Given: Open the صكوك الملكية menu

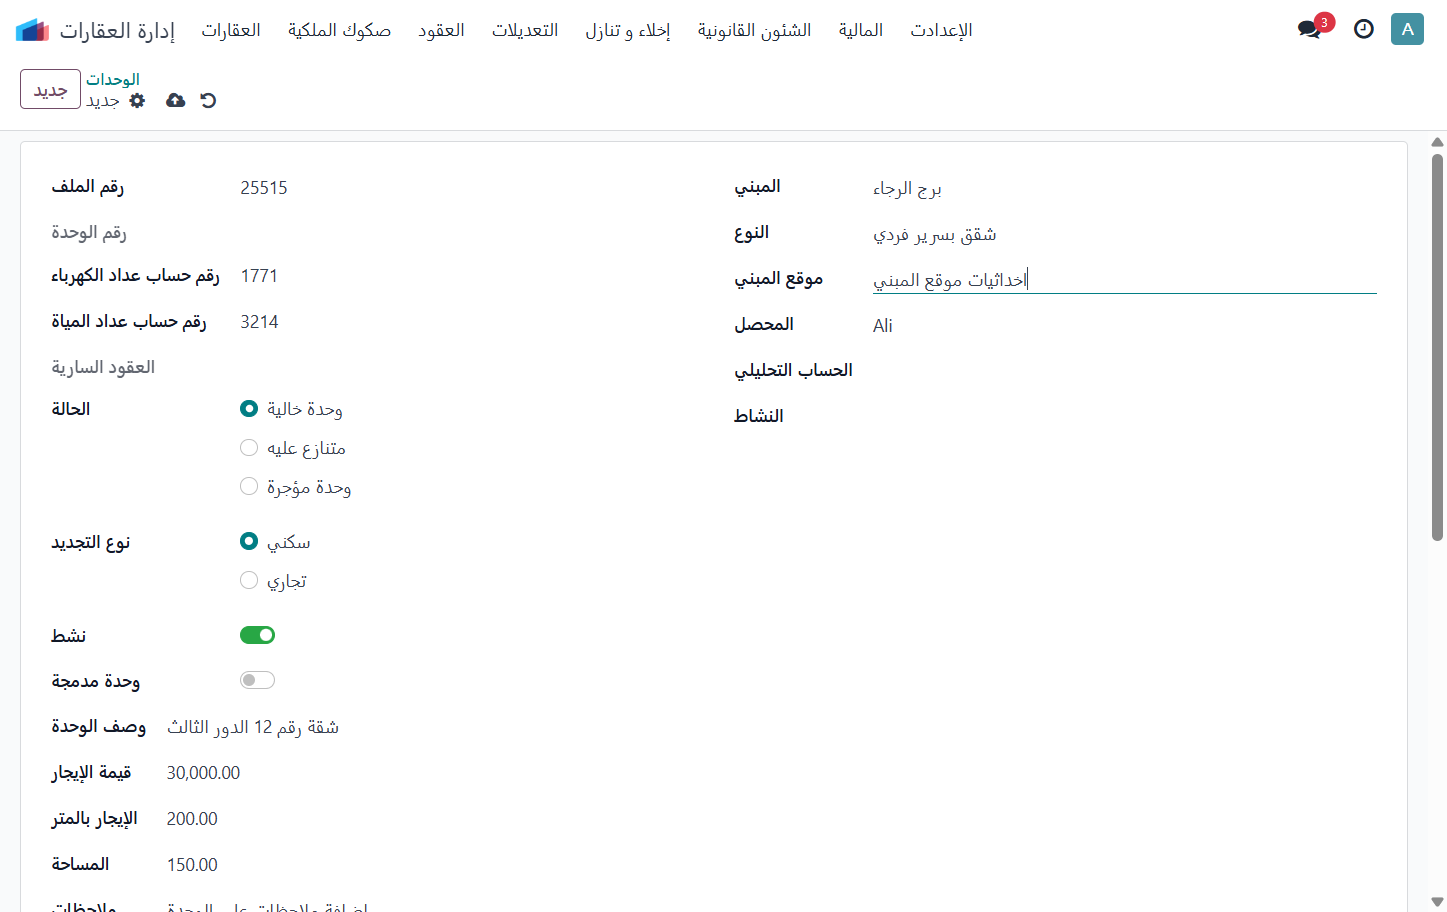Looking at the screenshot, I should (339, 30).
